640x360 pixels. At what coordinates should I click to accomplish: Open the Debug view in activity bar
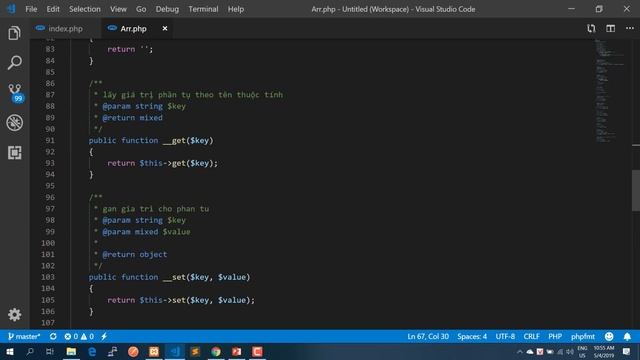15,122
